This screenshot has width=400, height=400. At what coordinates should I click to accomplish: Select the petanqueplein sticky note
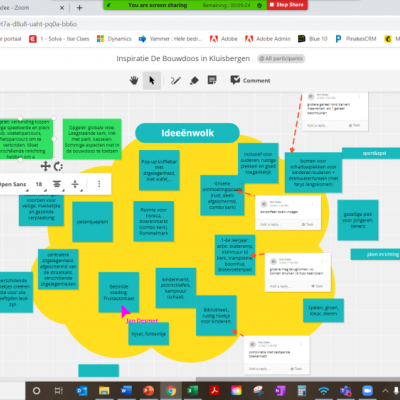(x=92, y=222)
